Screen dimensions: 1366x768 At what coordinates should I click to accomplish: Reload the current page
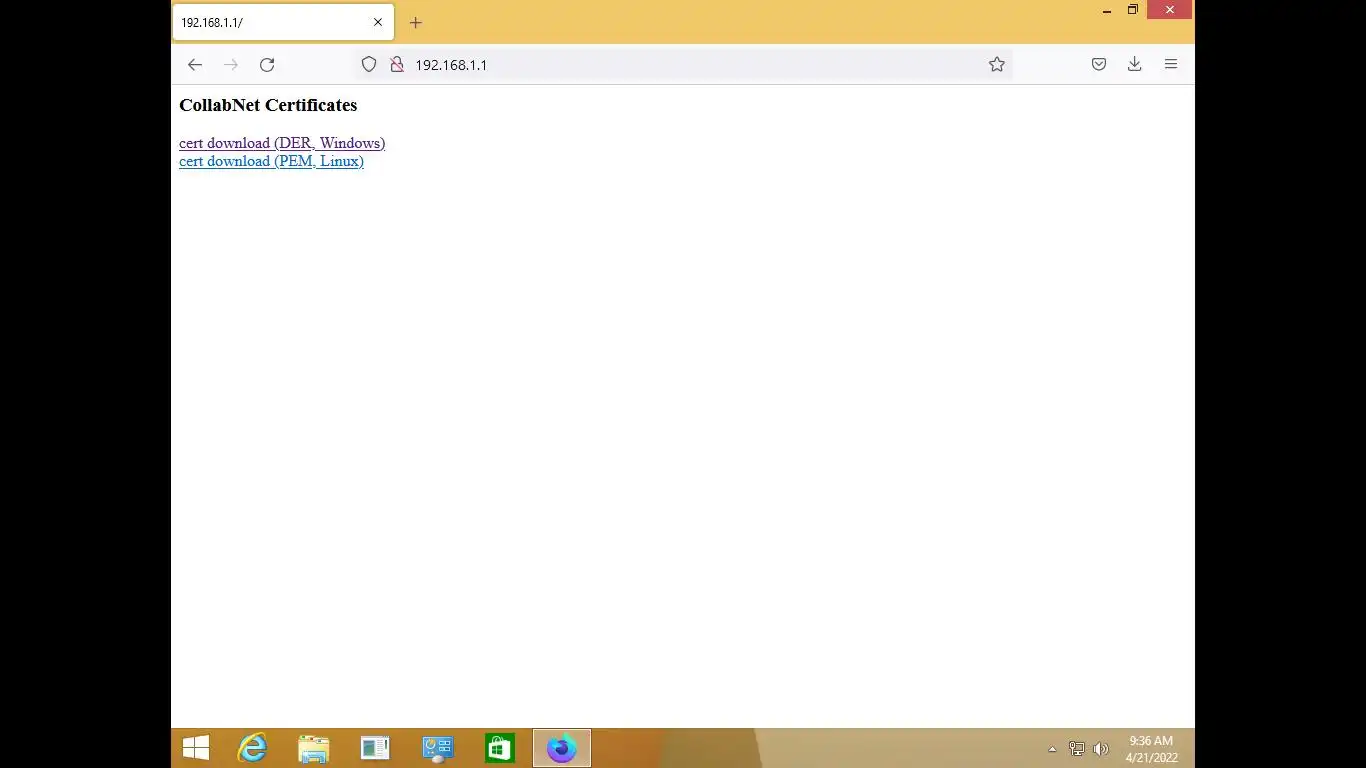click(267, 64)
